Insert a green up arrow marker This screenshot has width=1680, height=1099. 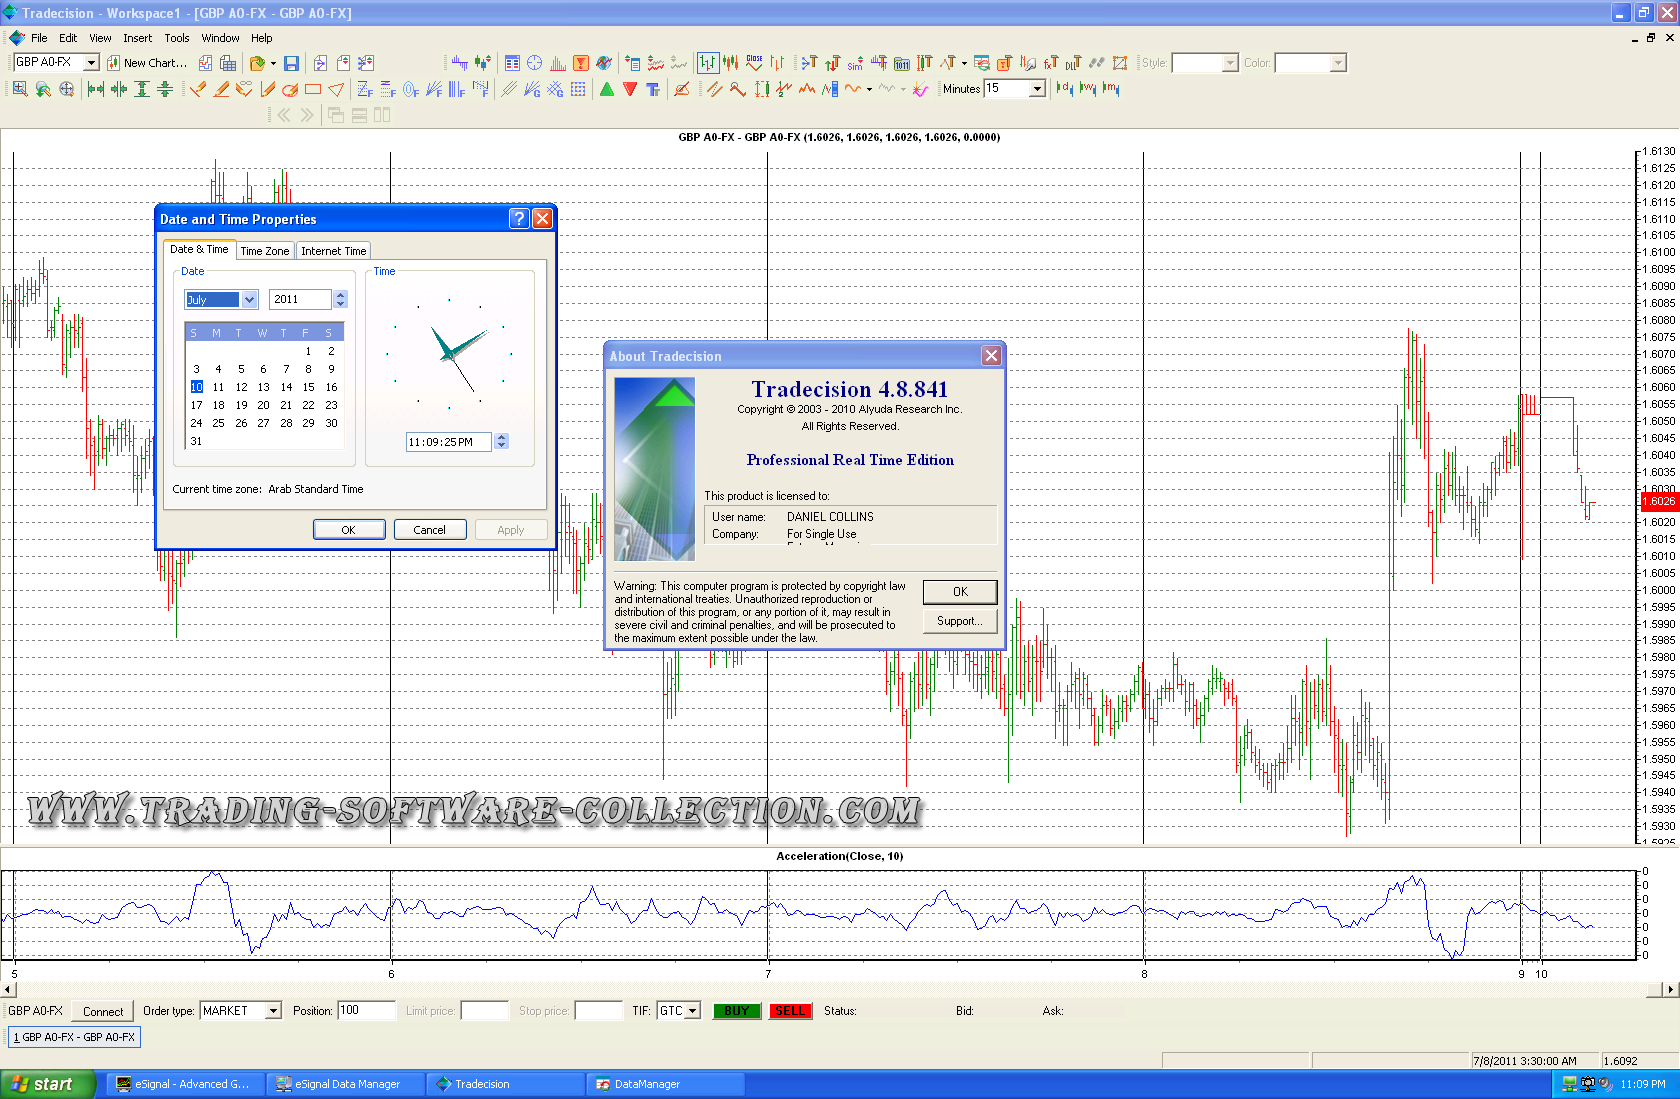pyautogui.click(x=607, y=89)
